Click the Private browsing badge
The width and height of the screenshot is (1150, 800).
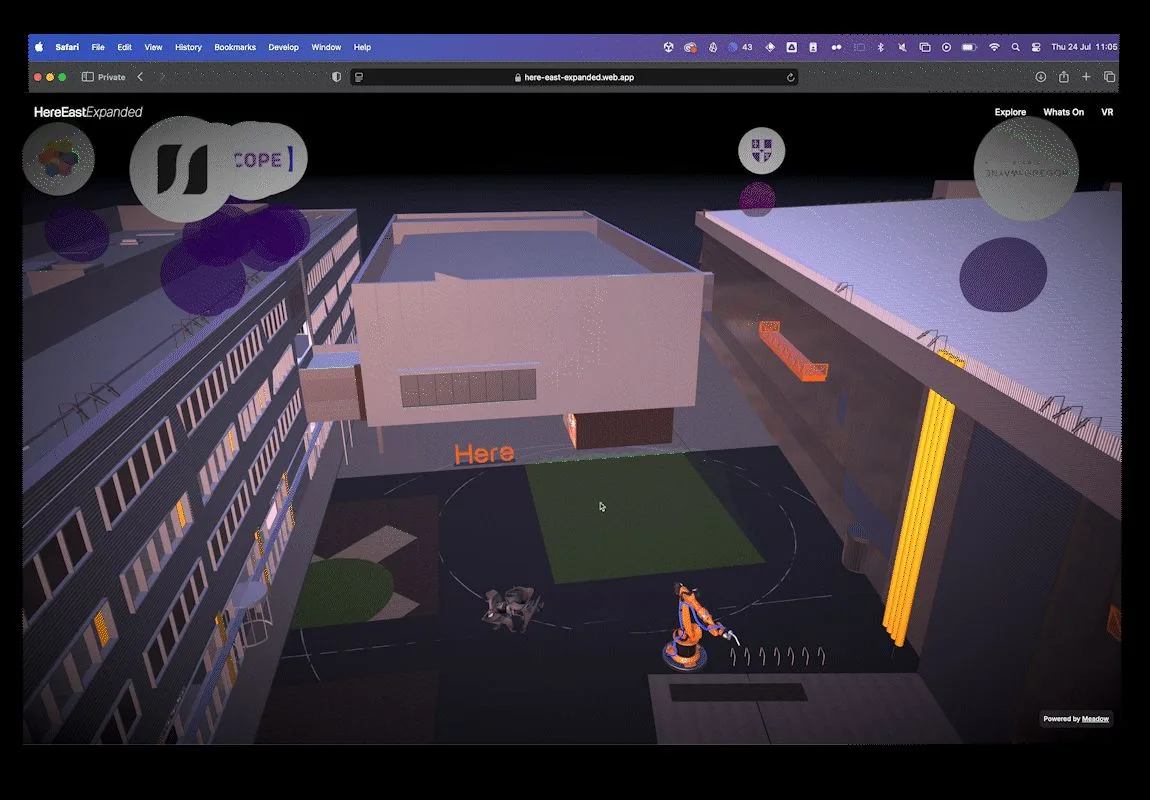tap(104, 76)
